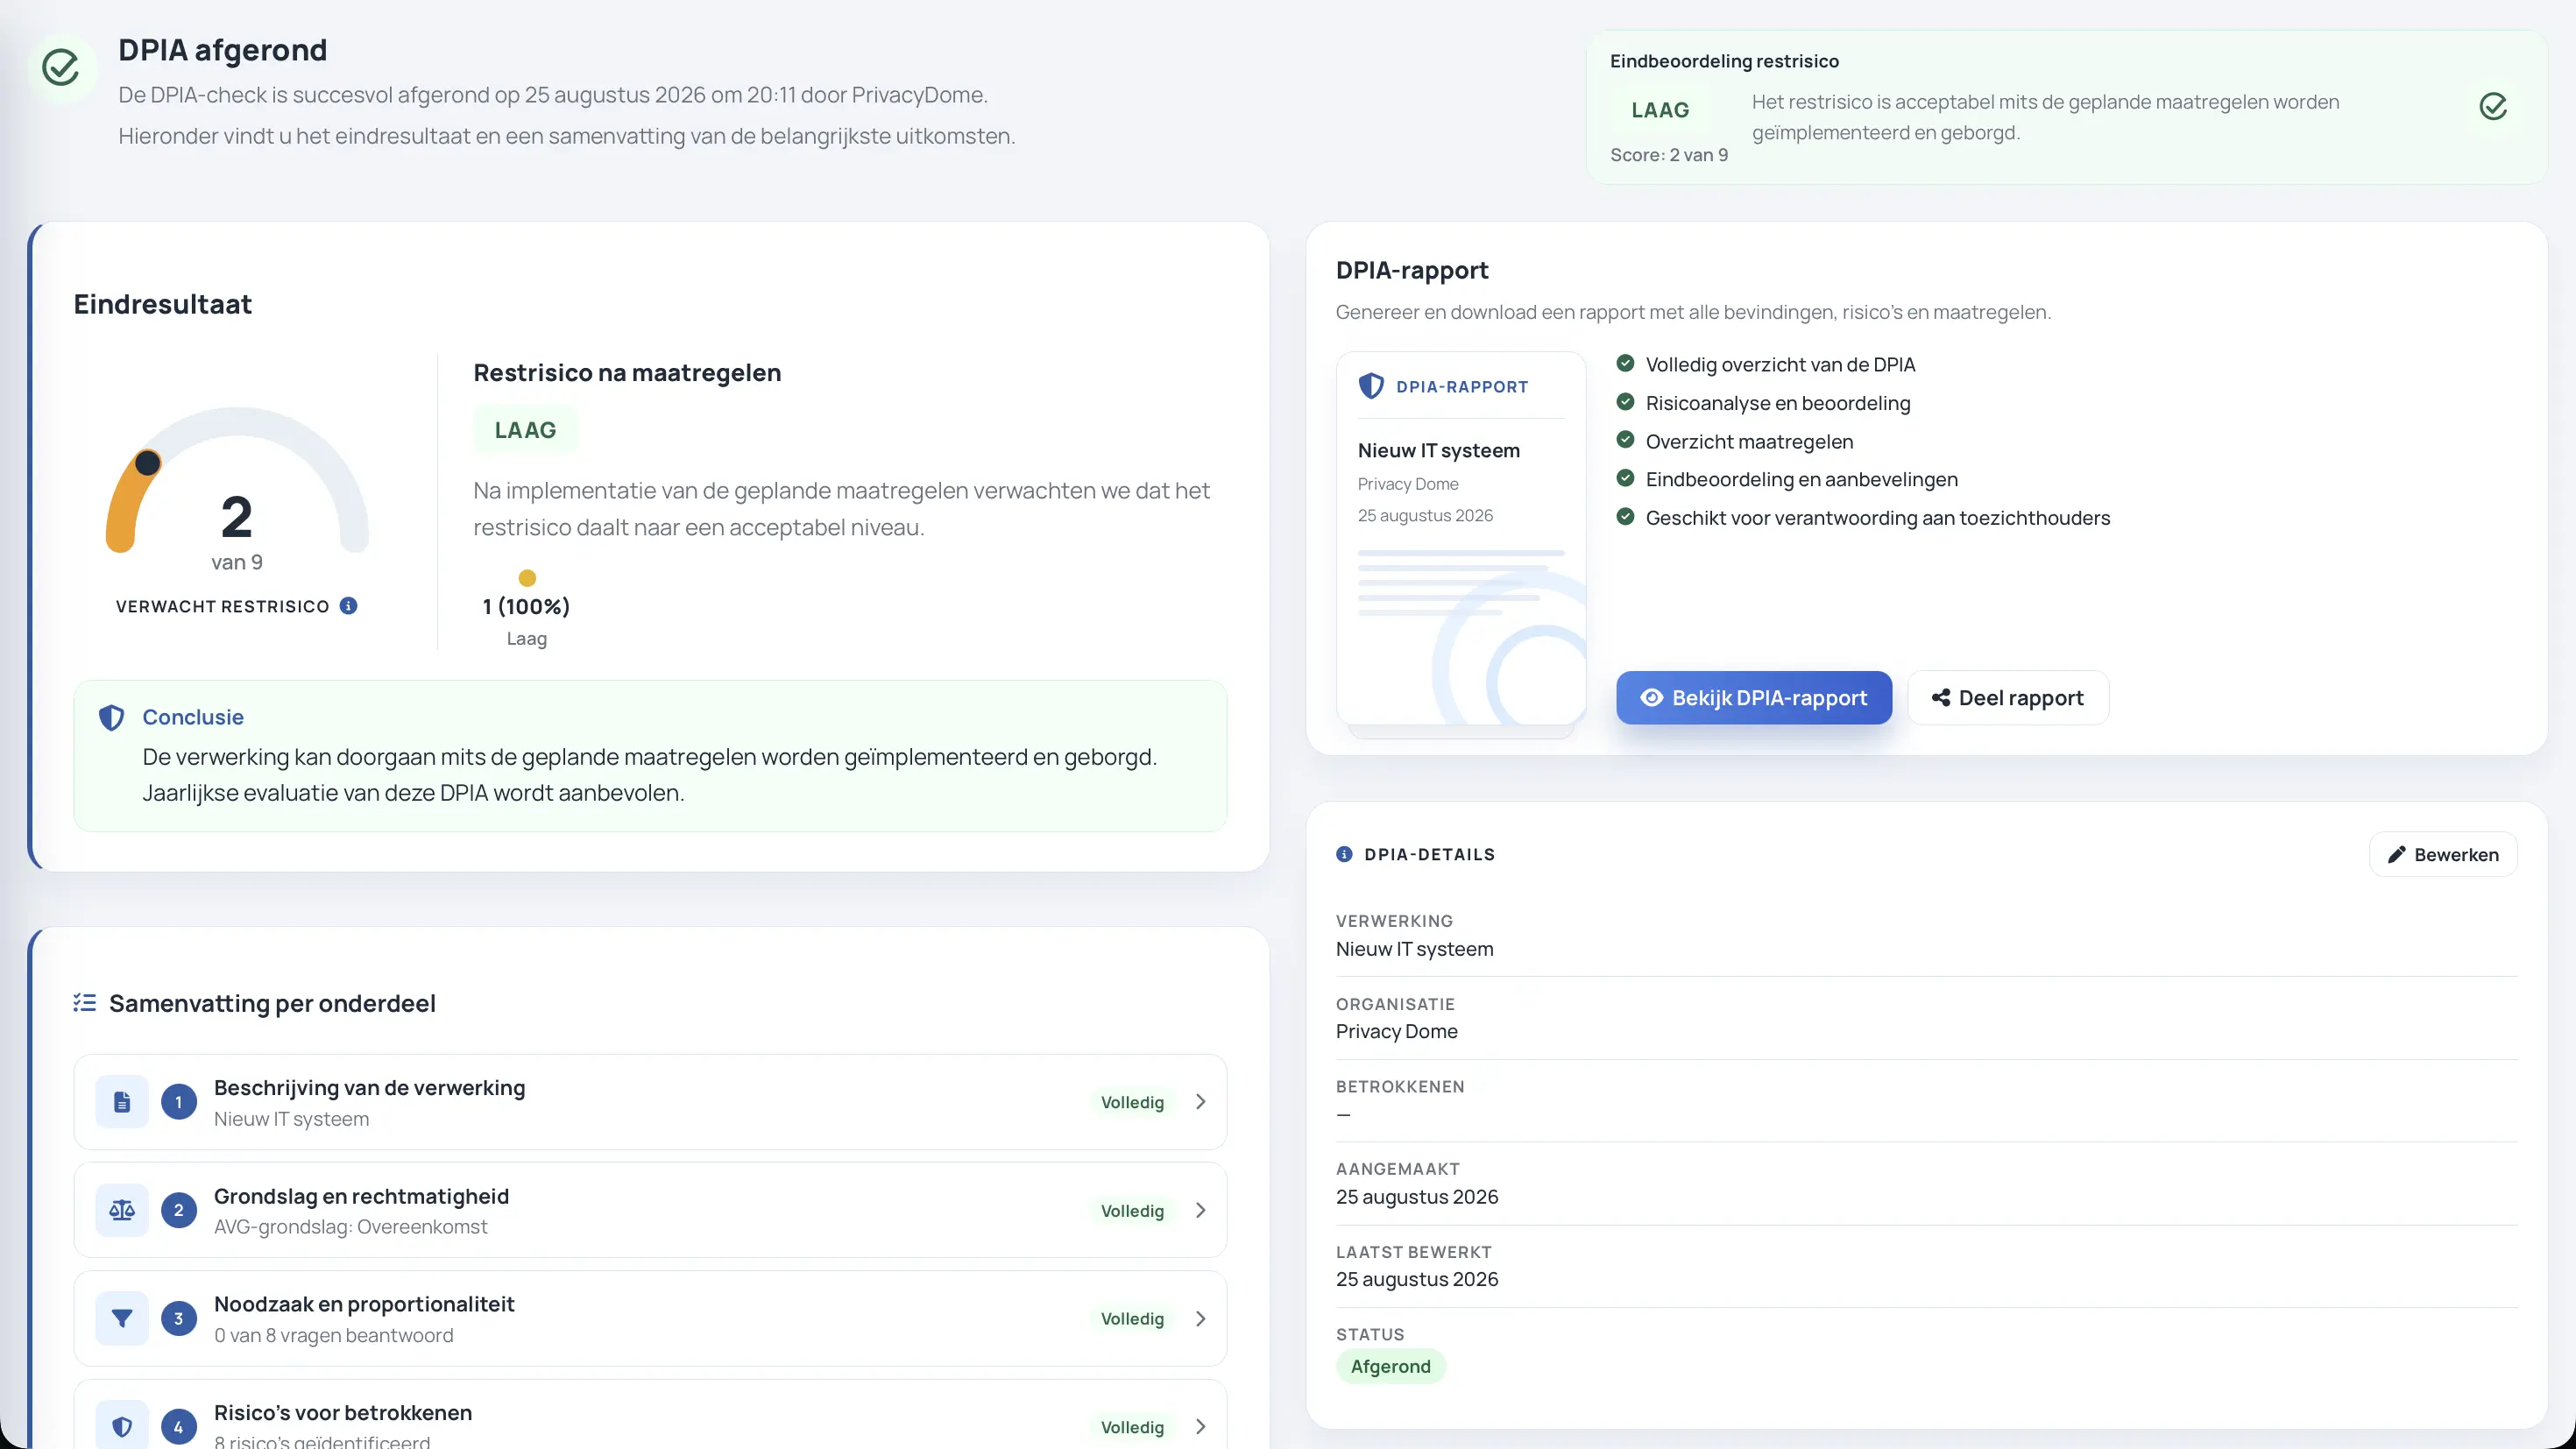Click the LAAG badge in Eindbeoordeling restrisico

click(1660, 110)
